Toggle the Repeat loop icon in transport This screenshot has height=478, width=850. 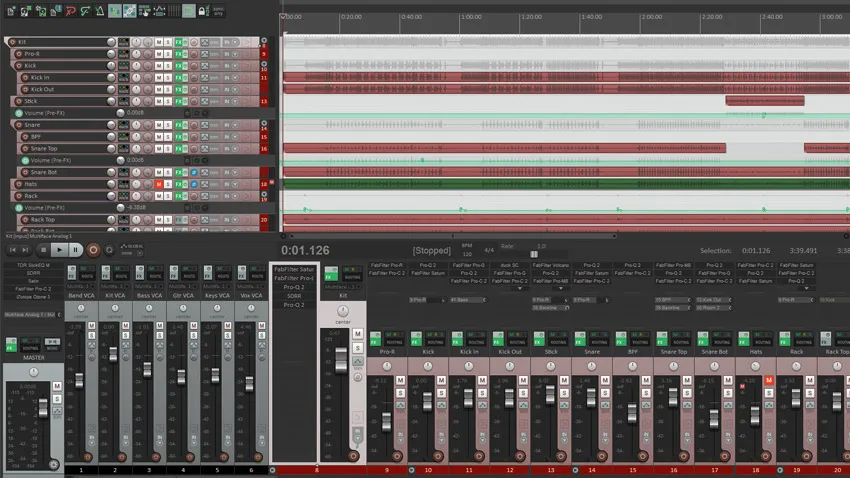[109, 250]
